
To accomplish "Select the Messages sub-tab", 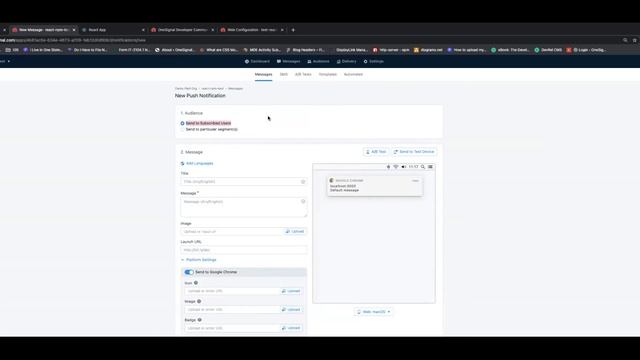I will tap(263, 74).
